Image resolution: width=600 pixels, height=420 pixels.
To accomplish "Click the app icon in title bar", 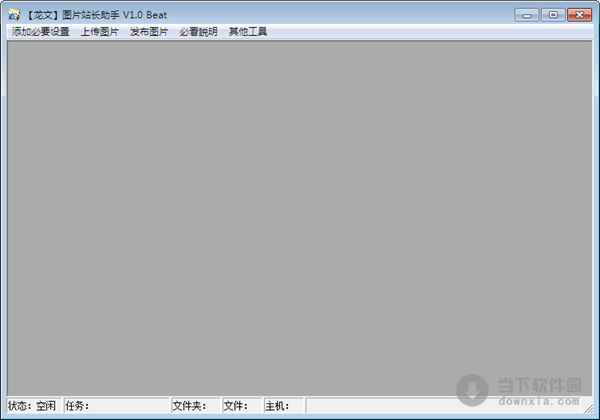I will pos(14,15).
